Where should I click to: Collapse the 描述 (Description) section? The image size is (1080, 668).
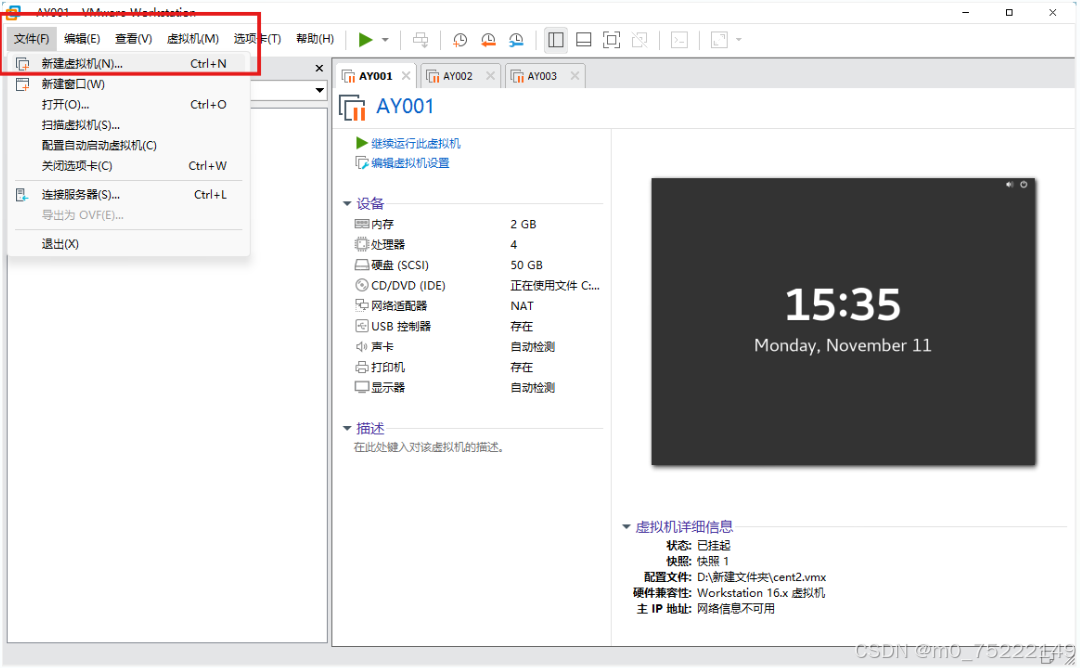pyautogui.click(x=347, y=429)
